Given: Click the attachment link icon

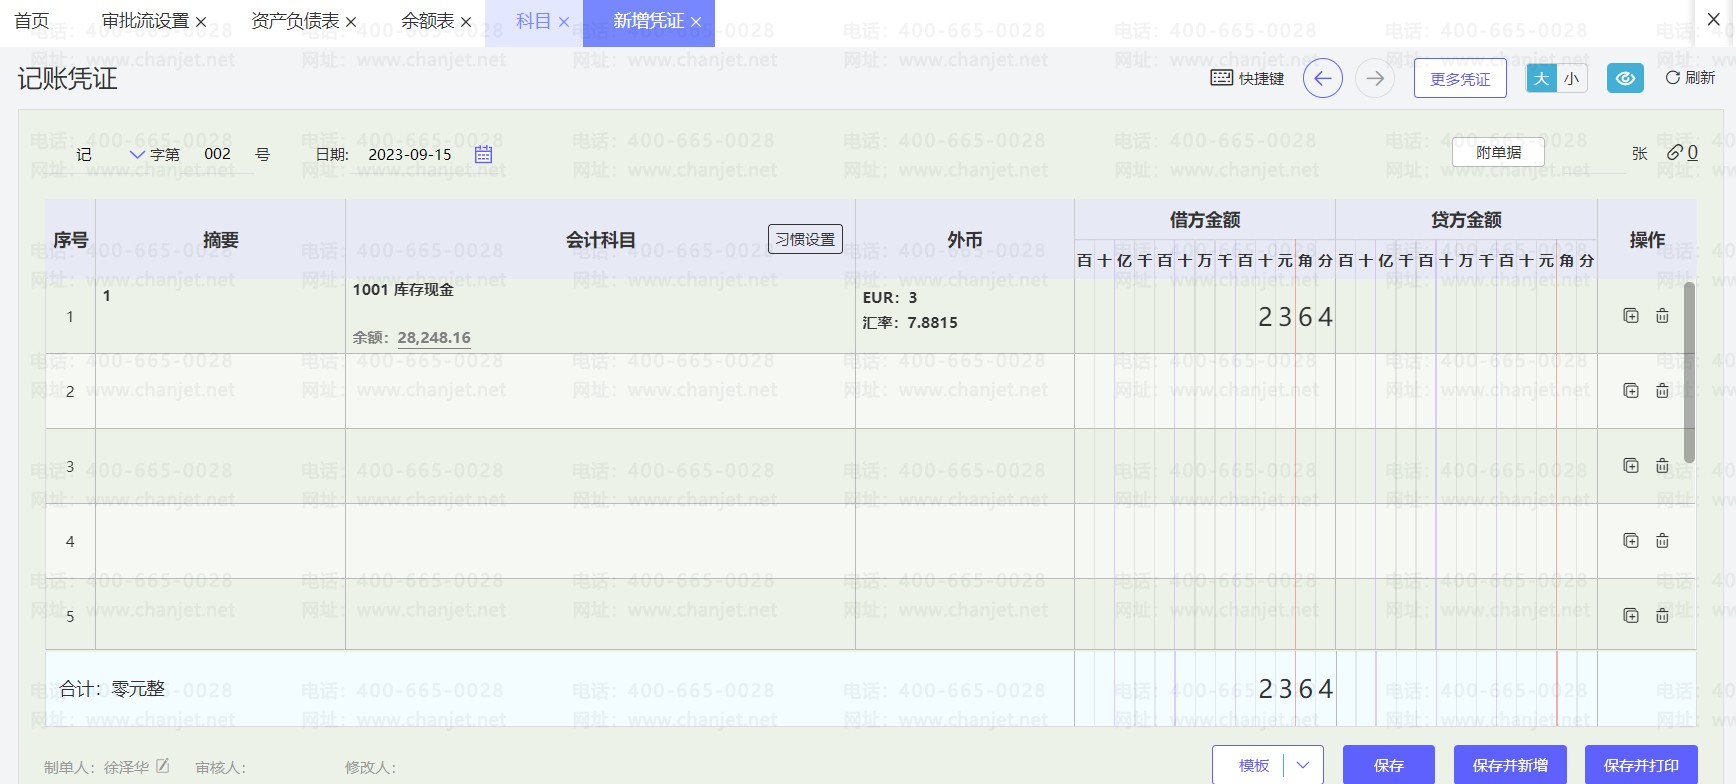Looking at the screenshot, I should [x=1675, y=152].
